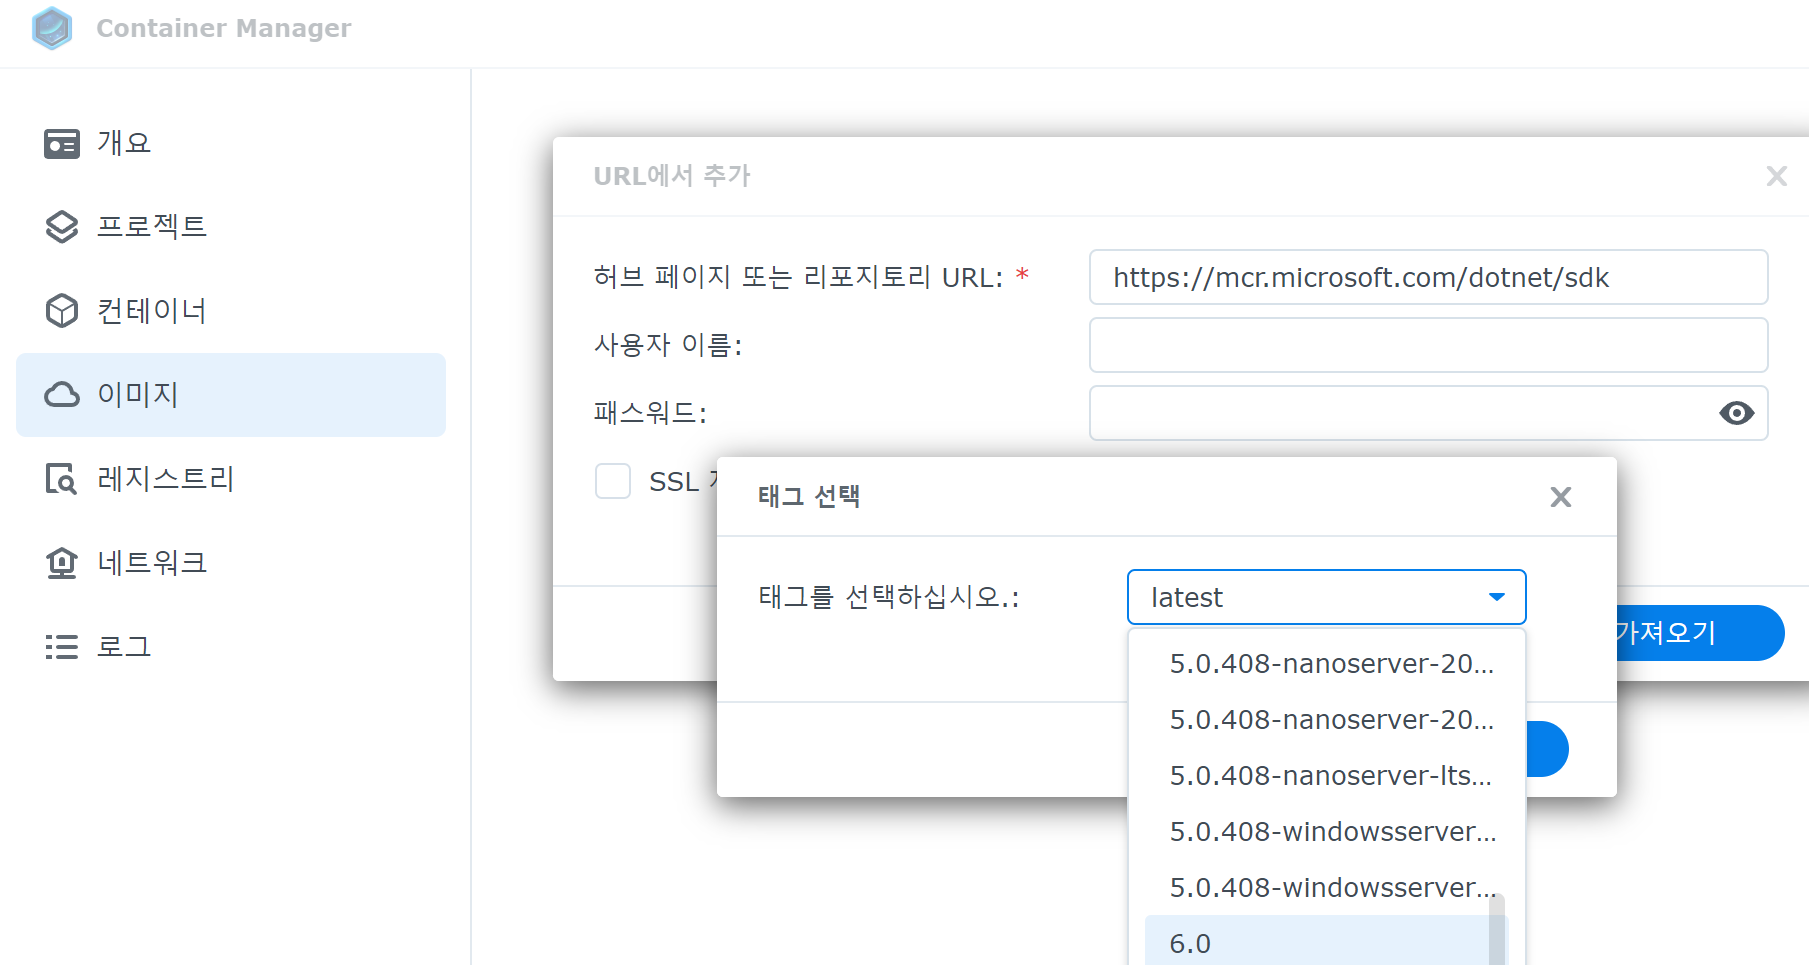Enable the SSL checkbox
Viewport: 1809px width, 965px height.
[613, 481]
